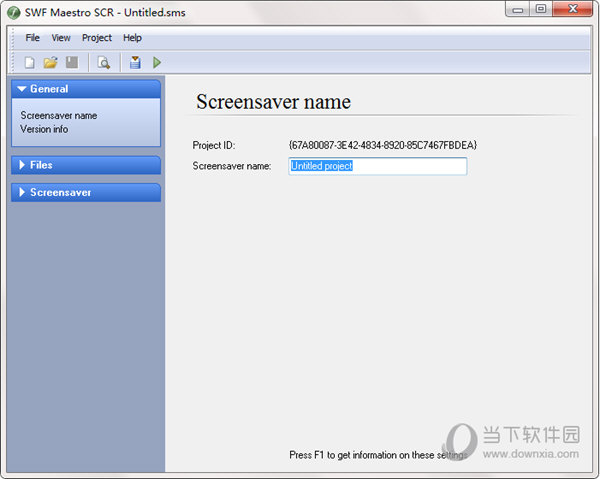Click the SWF Maestro icon in the title bar
This screenshot has width=600, height=479.
pos(14,13)
